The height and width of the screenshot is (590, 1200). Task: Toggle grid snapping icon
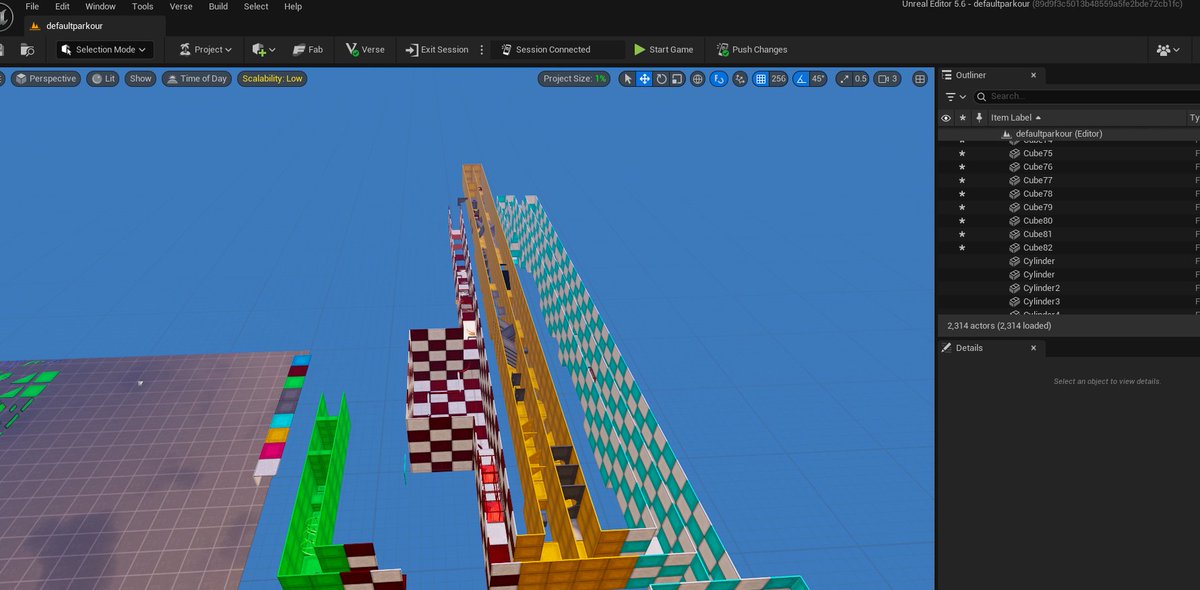(x=761, y=78)
